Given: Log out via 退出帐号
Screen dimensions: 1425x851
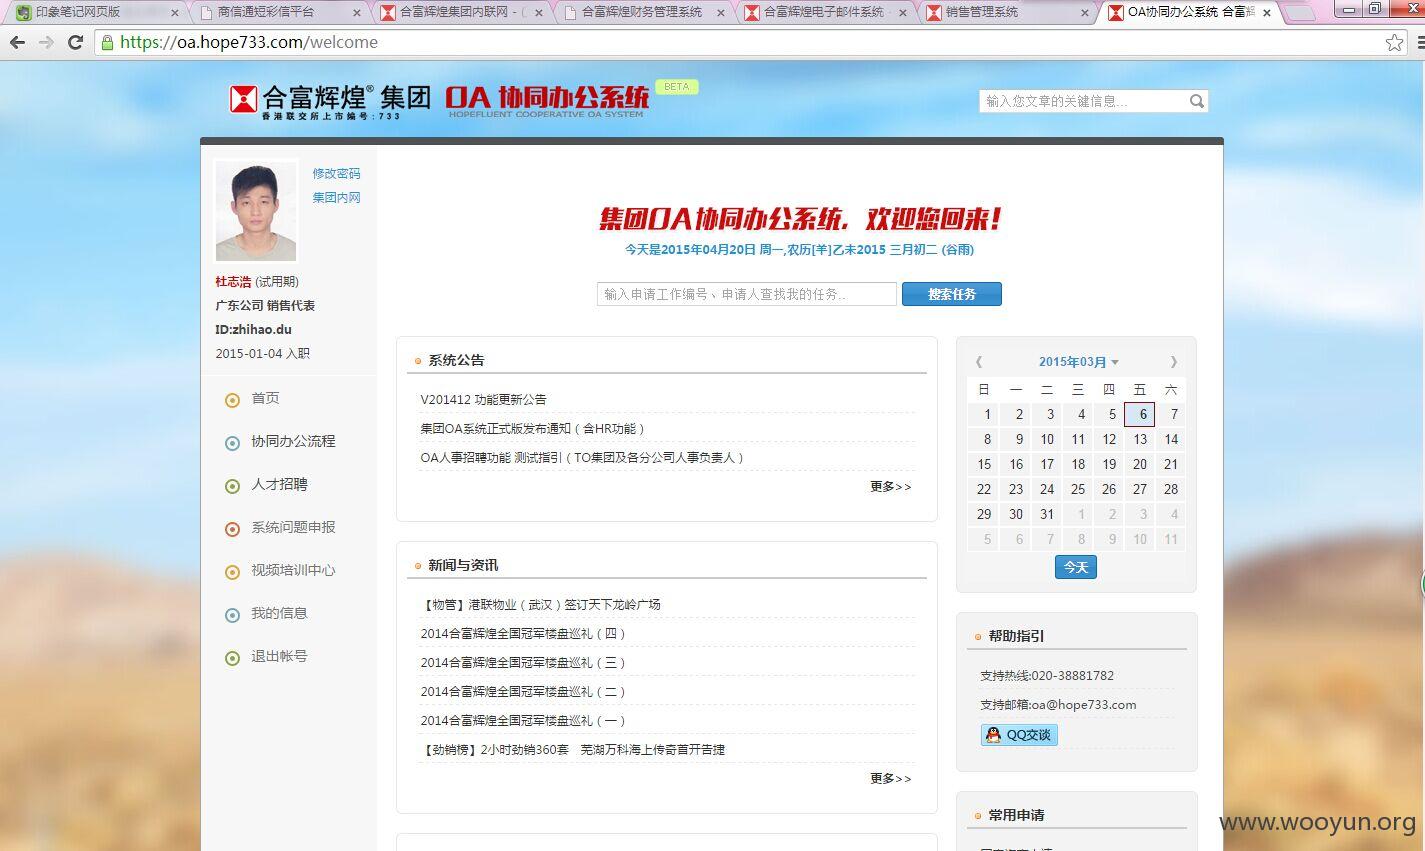Looking at the screenshot, I should click(x=279, y=656).
